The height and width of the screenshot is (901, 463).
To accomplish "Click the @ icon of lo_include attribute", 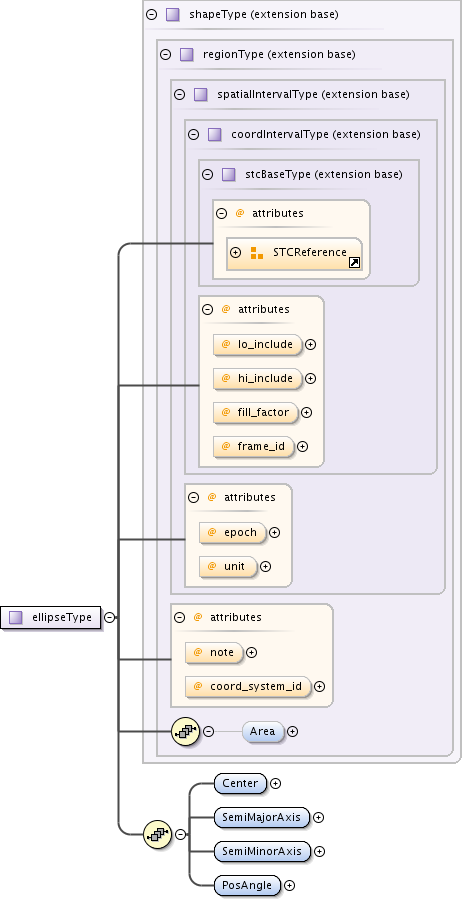I will (x=226, y=344).
